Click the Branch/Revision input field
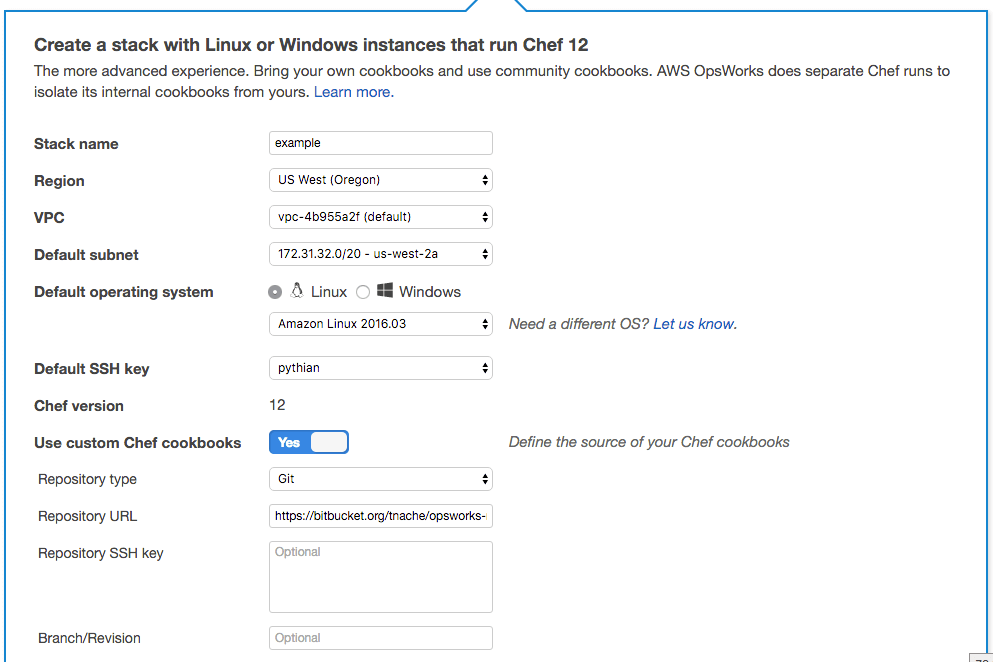 pyautogui.click(x=380, y=638)
